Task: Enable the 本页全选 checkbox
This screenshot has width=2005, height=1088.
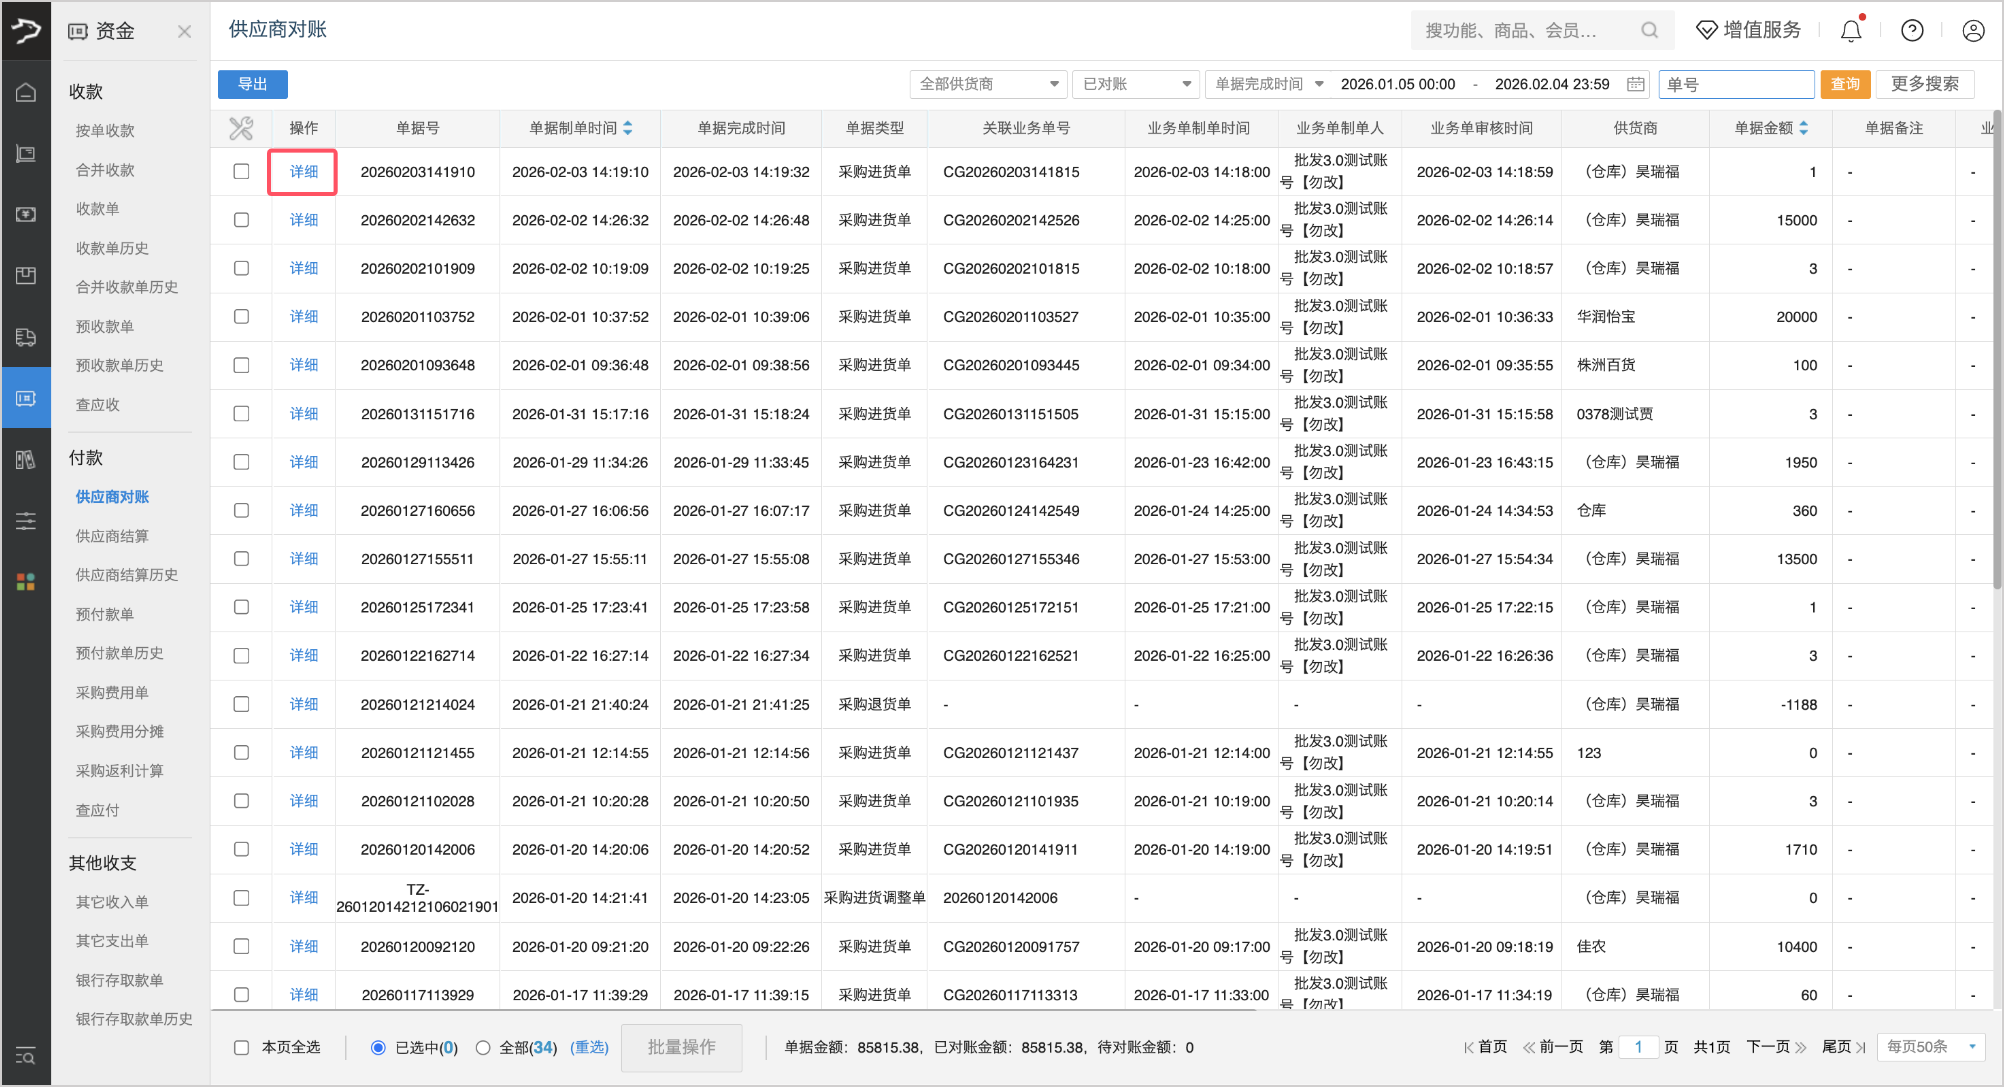Action: [x=241, y=1047]
